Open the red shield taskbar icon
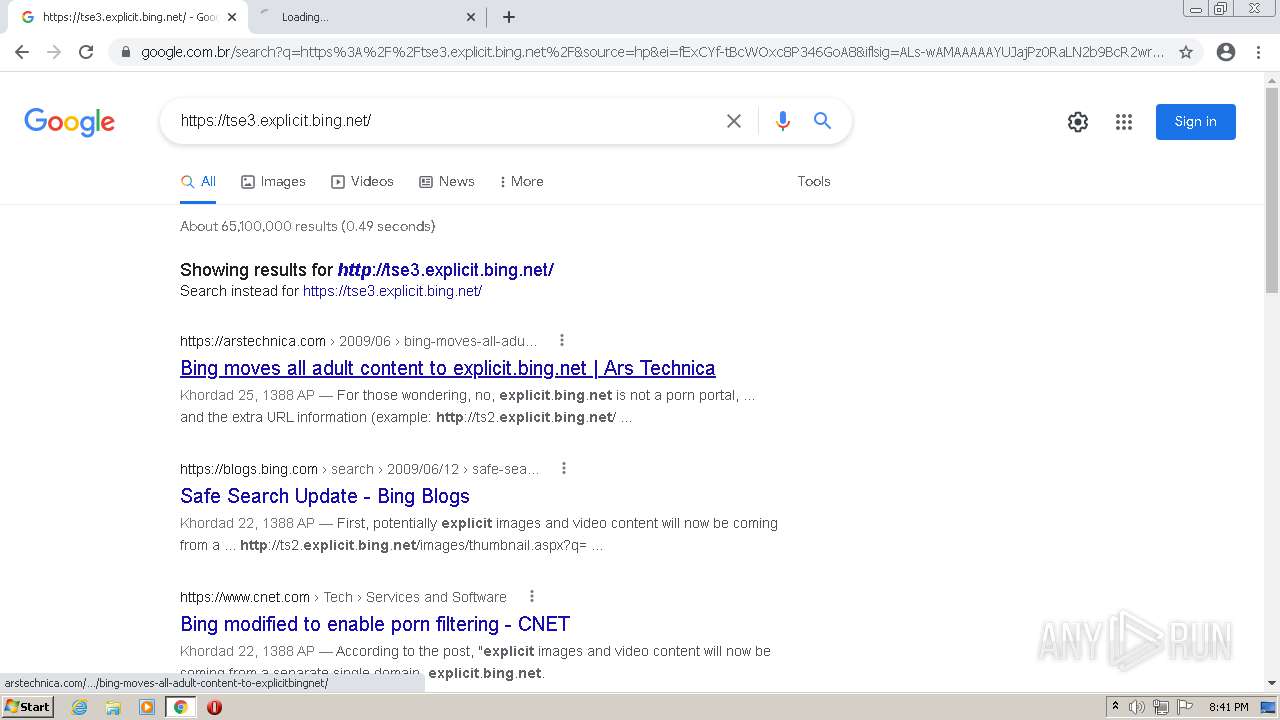The height and width of the screenshot is (720, 1280). click(x=214, y=707)
